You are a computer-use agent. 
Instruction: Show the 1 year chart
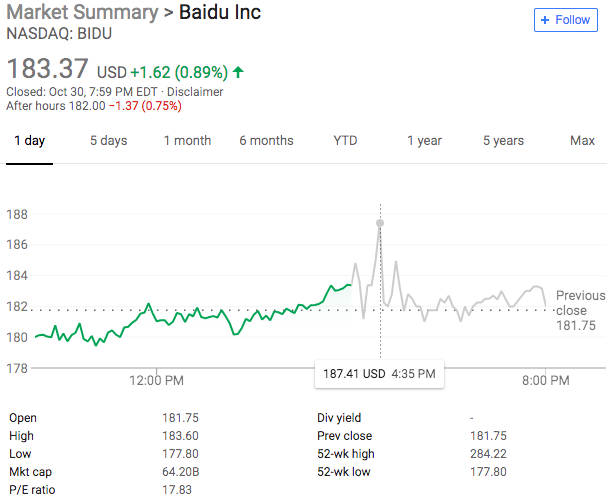(424, 141)
